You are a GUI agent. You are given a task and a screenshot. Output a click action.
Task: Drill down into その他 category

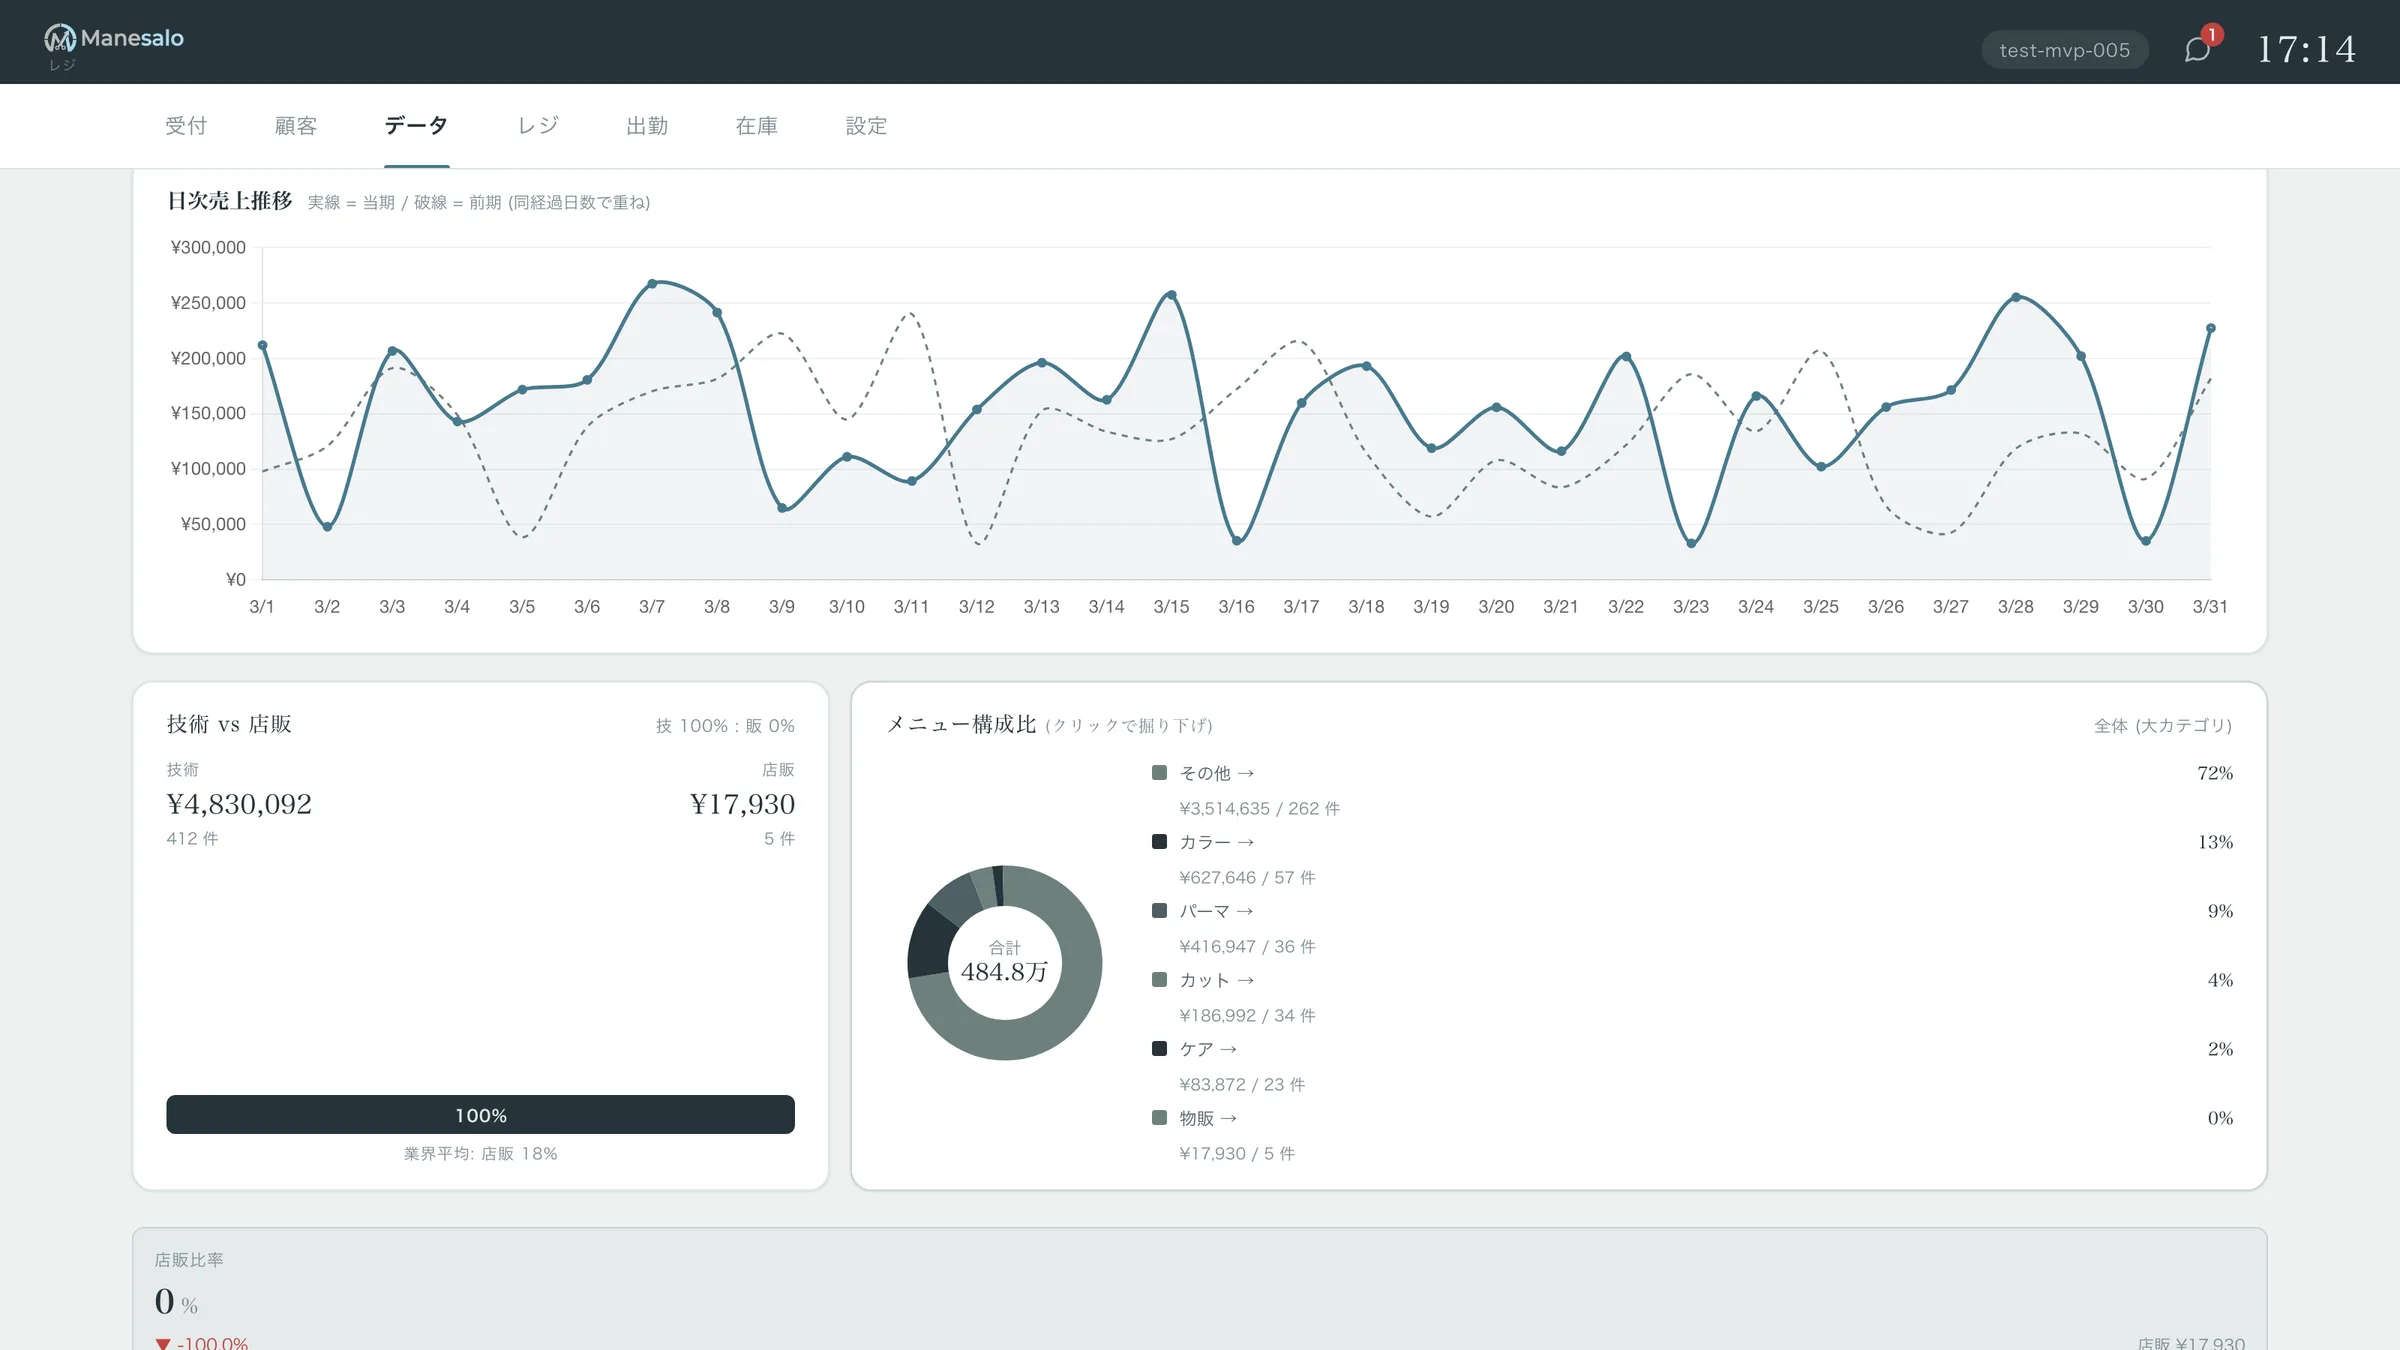pos(1216,773)
